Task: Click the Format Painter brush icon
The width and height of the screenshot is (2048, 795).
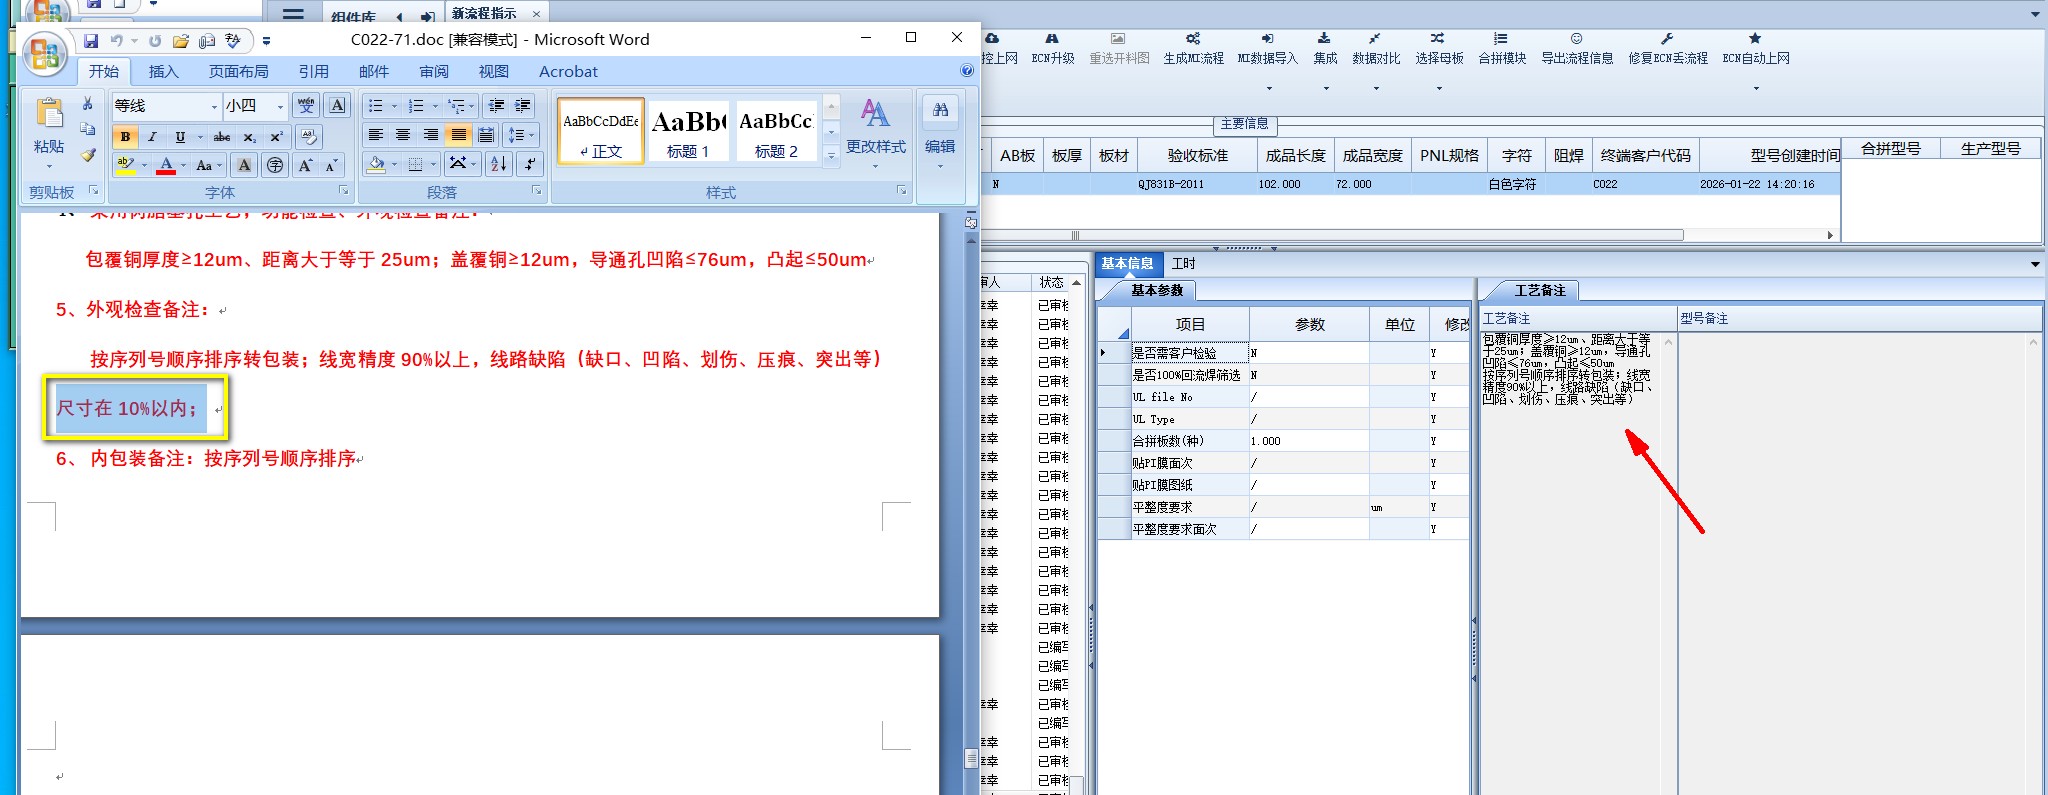Action: [x=88, y=155]
